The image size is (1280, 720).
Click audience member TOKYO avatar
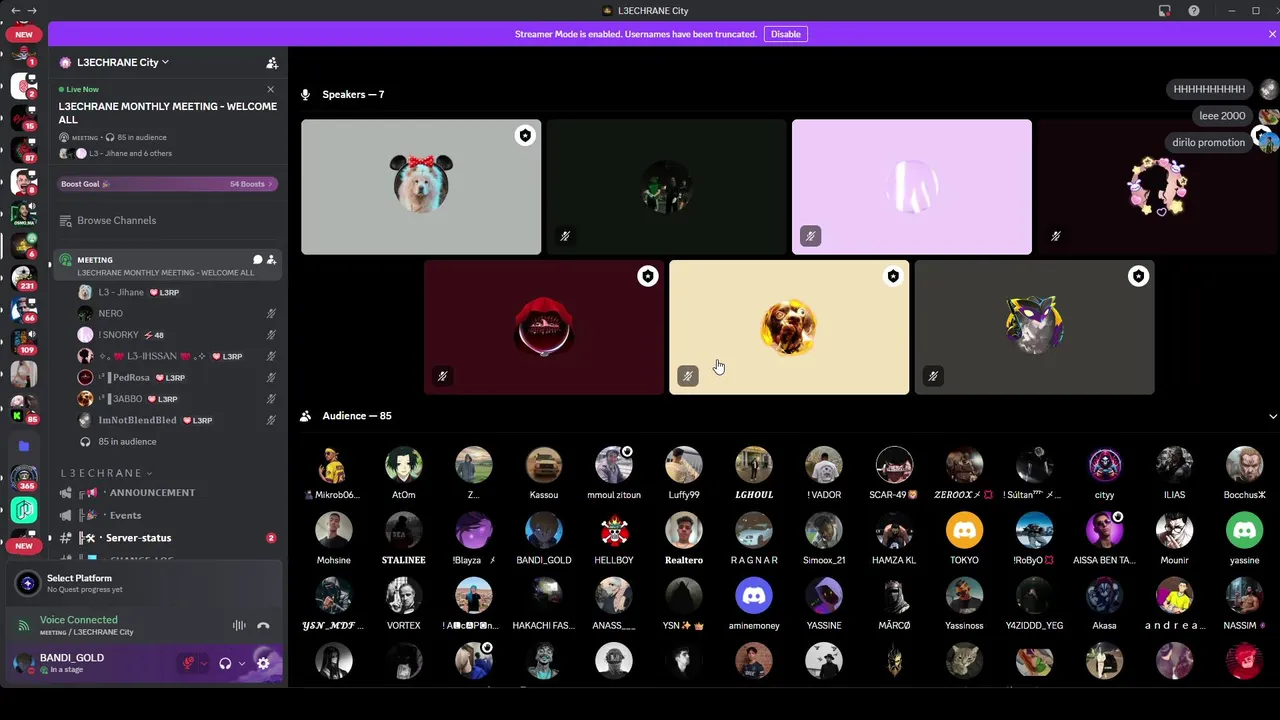[x=964, y=531]
